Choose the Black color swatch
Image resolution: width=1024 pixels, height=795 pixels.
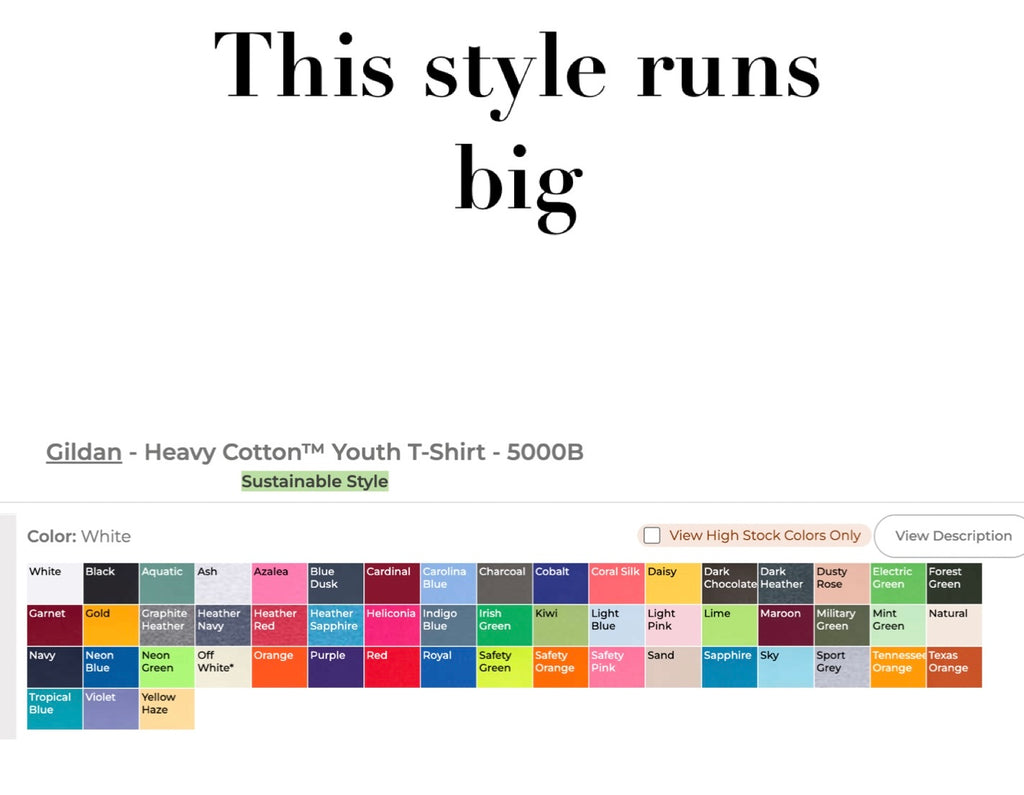[110, 583]
